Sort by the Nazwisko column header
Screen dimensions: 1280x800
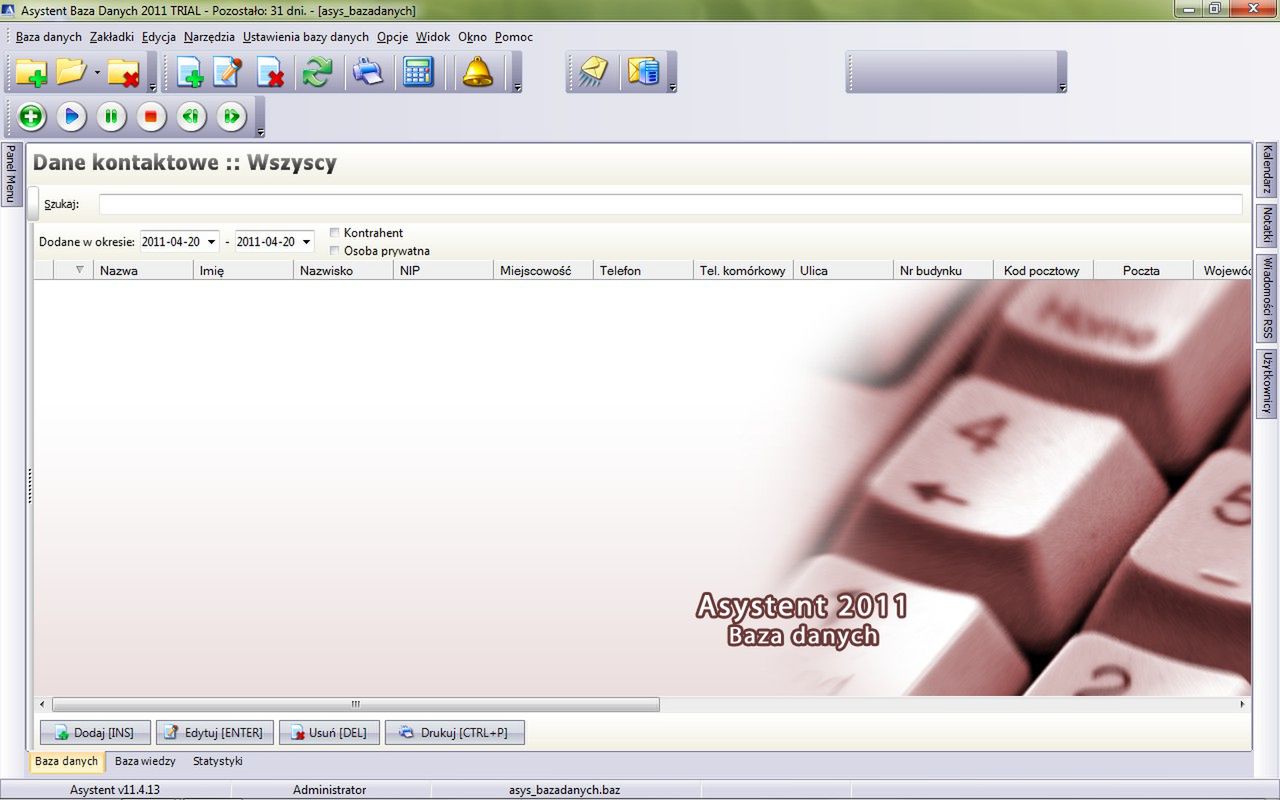coord(344,270)
